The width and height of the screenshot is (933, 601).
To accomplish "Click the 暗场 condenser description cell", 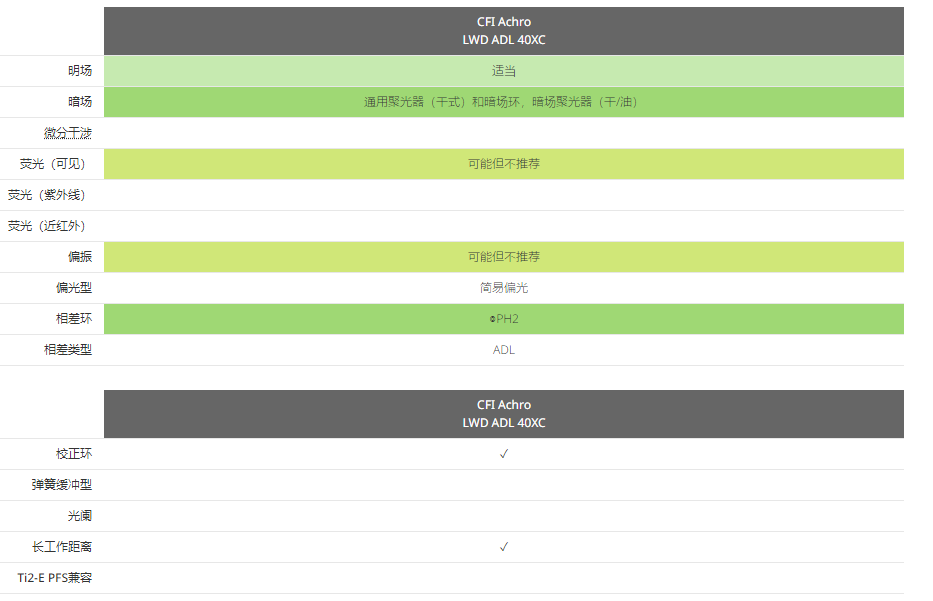I will click(x=503, y=102).
